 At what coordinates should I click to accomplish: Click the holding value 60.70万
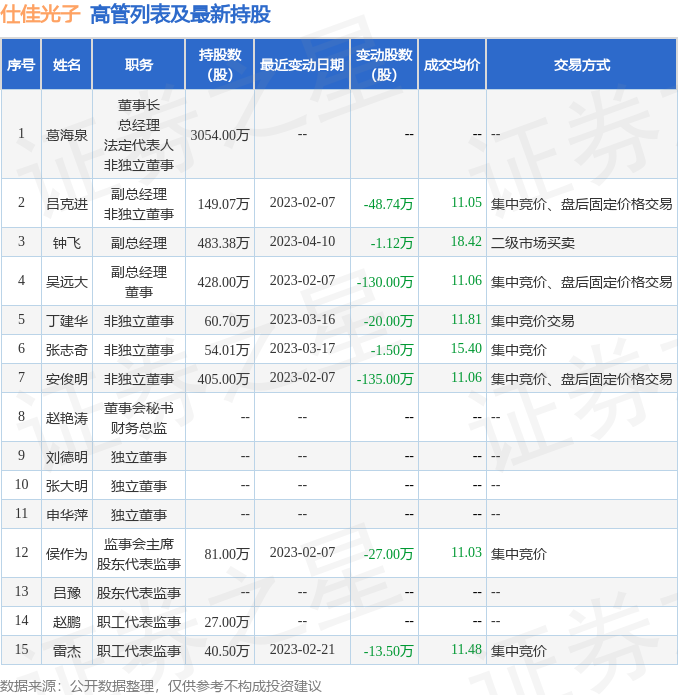point(227,321)
